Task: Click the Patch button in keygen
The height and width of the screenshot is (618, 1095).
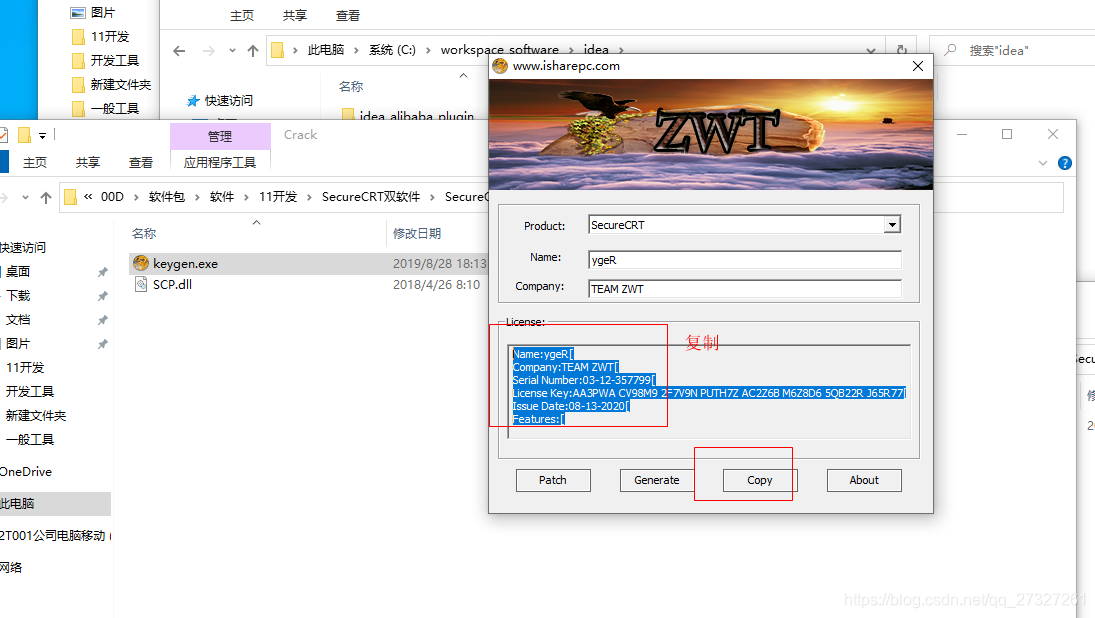Action: (x=553, y=480)
